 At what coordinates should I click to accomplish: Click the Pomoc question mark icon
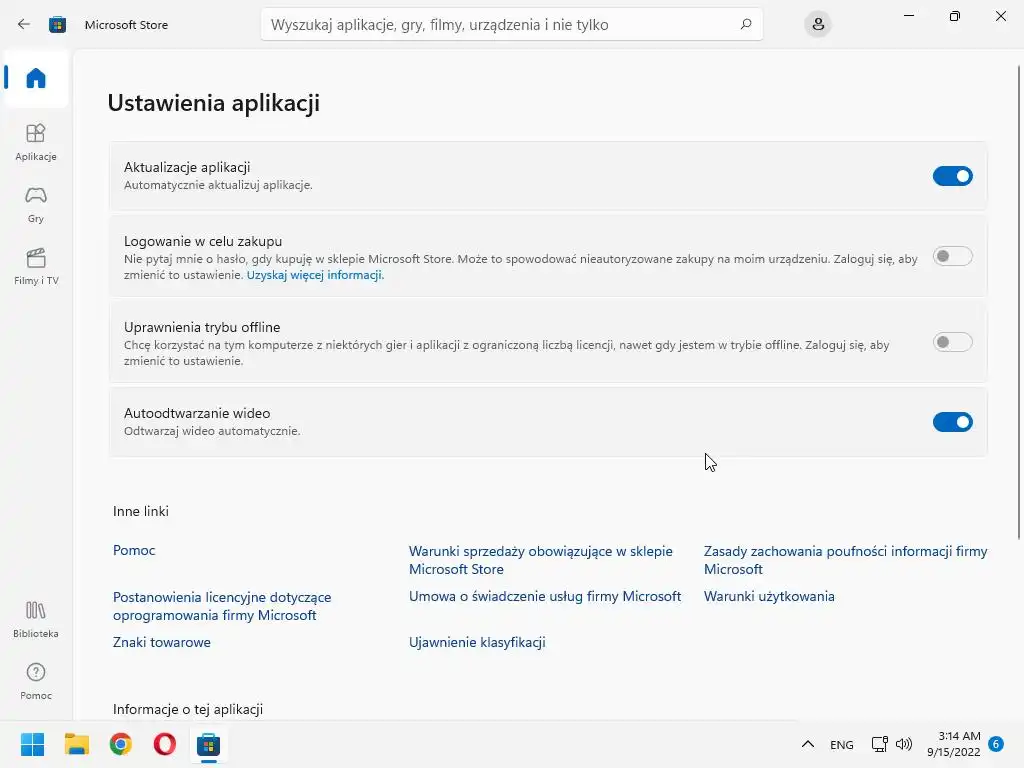point(36,673)
